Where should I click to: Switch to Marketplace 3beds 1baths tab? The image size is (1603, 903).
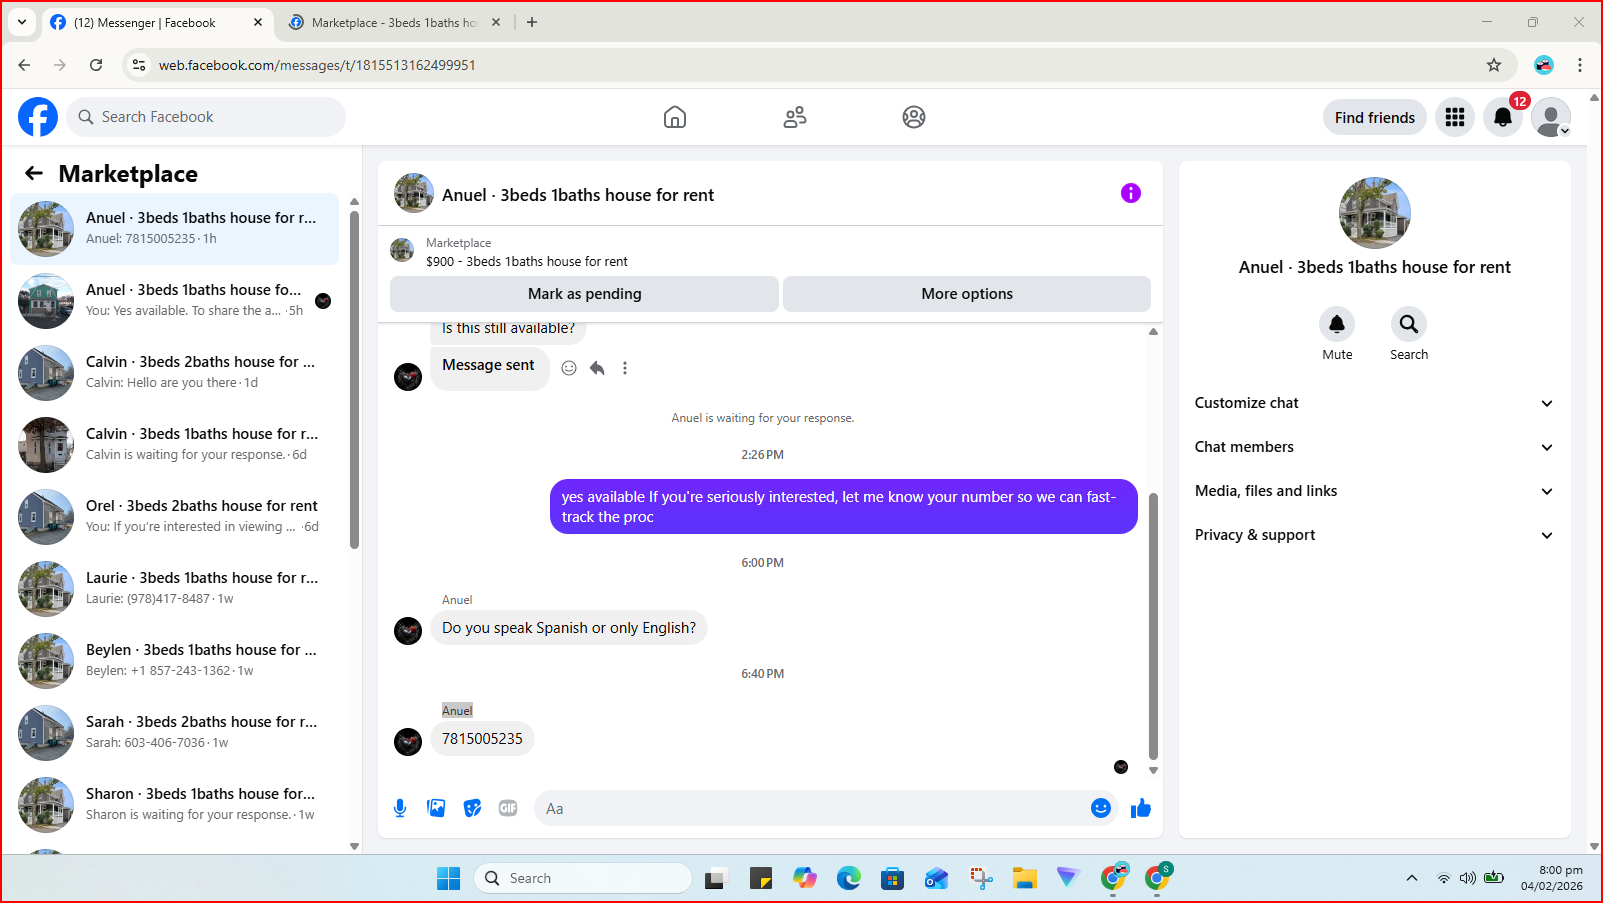[394, 22]
